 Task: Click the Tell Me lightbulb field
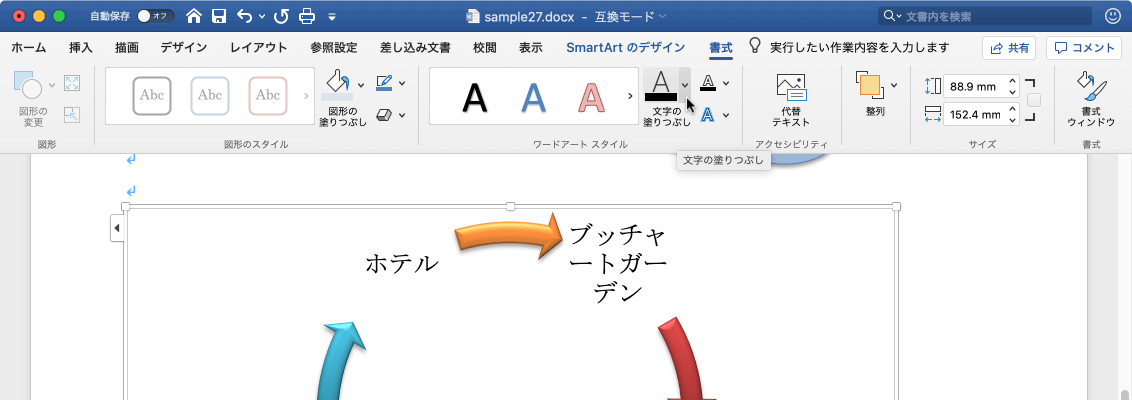point(849,48)
